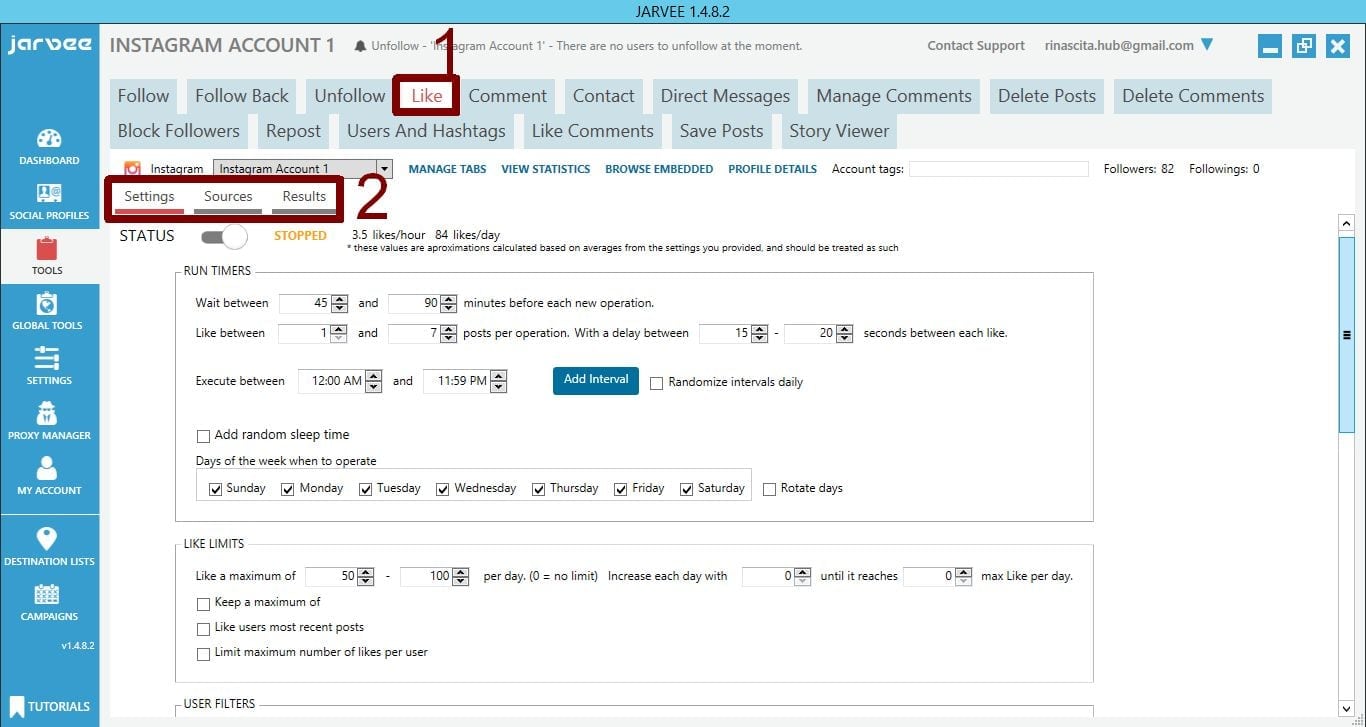This screenshot has width=1366, height=727.
Task: Open the Like tab
Action: click(x=427, y=96)
